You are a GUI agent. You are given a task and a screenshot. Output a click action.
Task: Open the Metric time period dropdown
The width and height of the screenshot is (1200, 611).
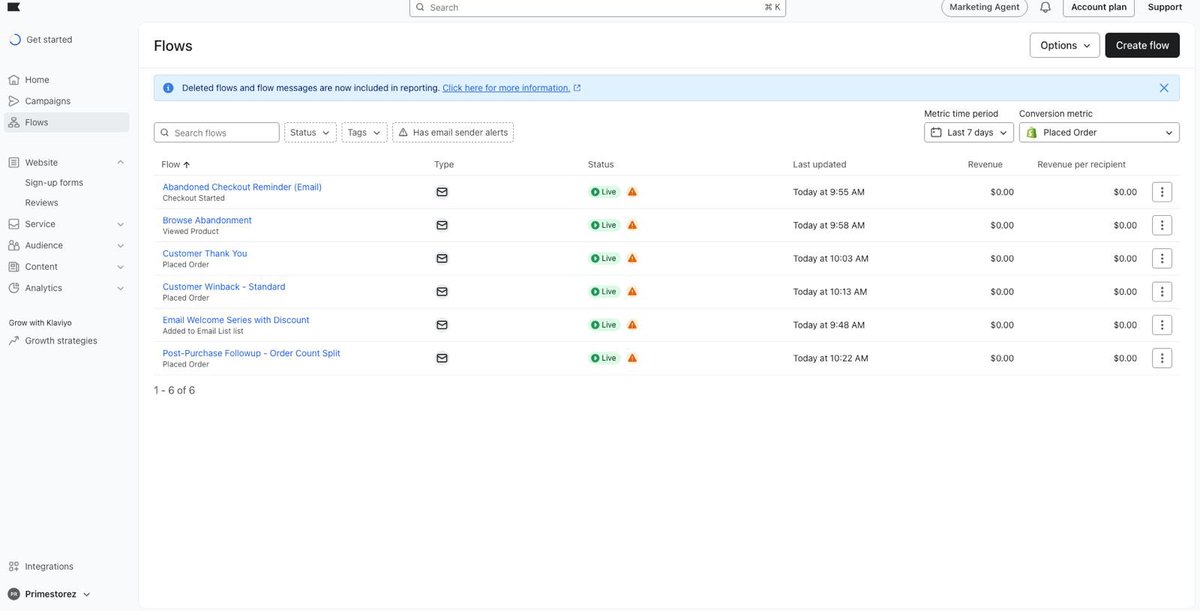click(x=968, y=132)
